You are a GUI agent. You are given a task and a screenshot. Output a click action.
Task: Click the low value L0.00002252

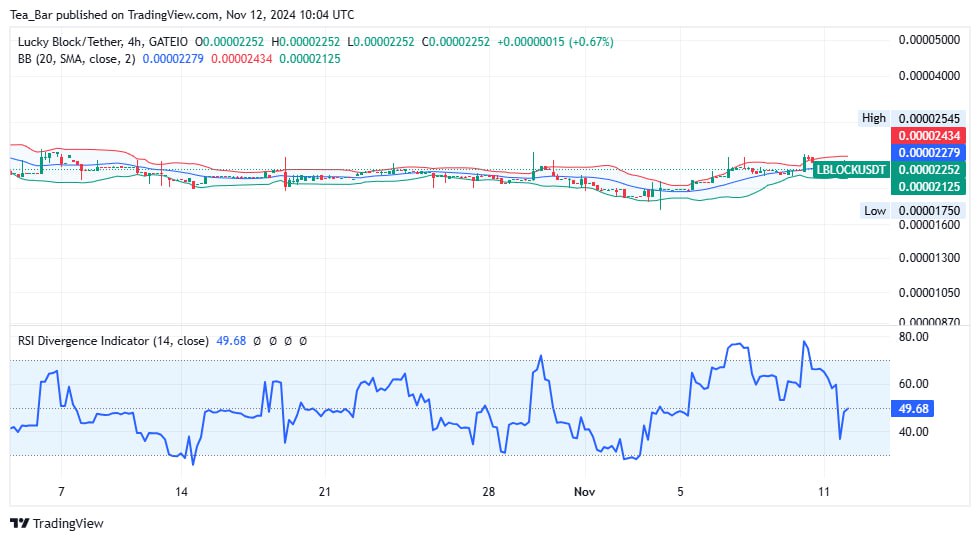pyautogui.click(x=381, y=42)
